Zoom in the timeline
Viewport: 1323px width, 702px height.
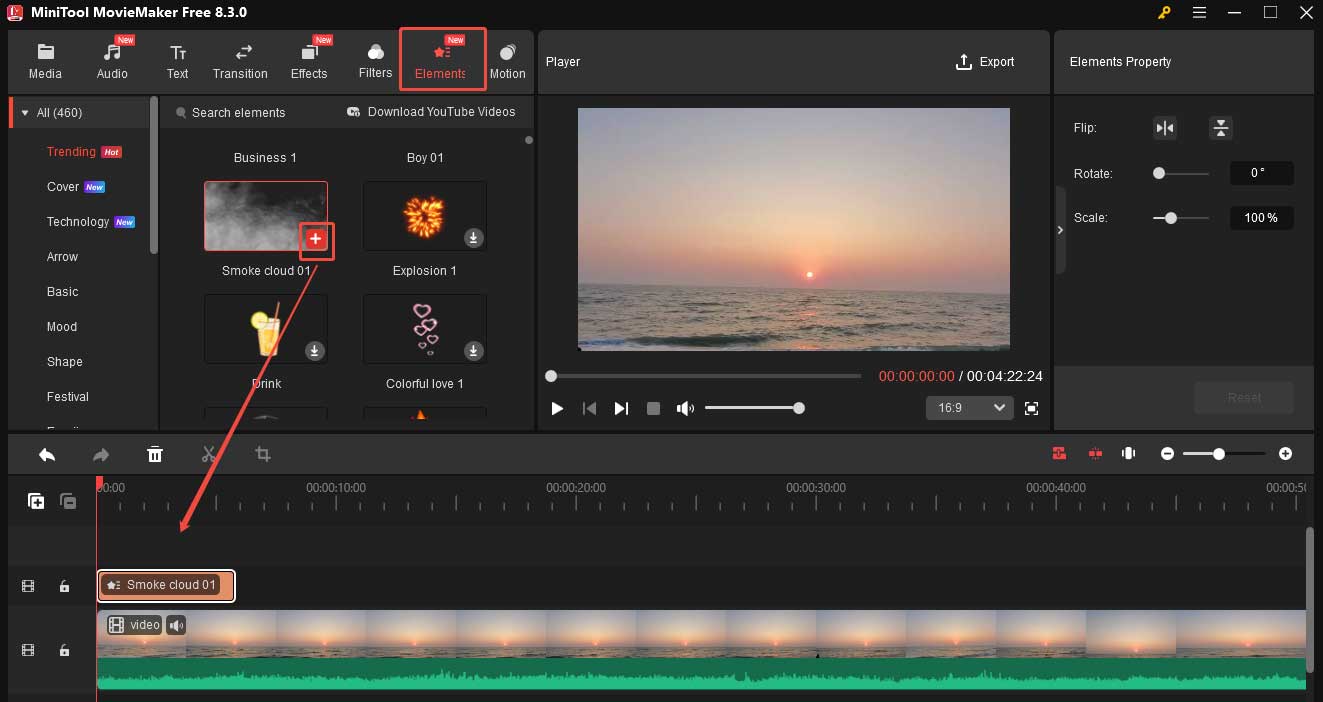(1285, 454)
